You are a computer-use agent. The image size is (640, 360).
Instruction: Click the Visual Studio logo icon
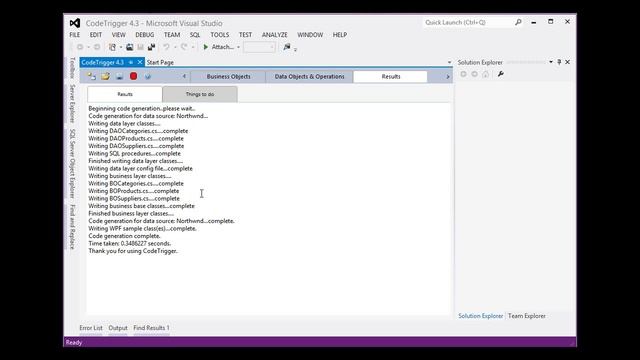click(75, 23)
